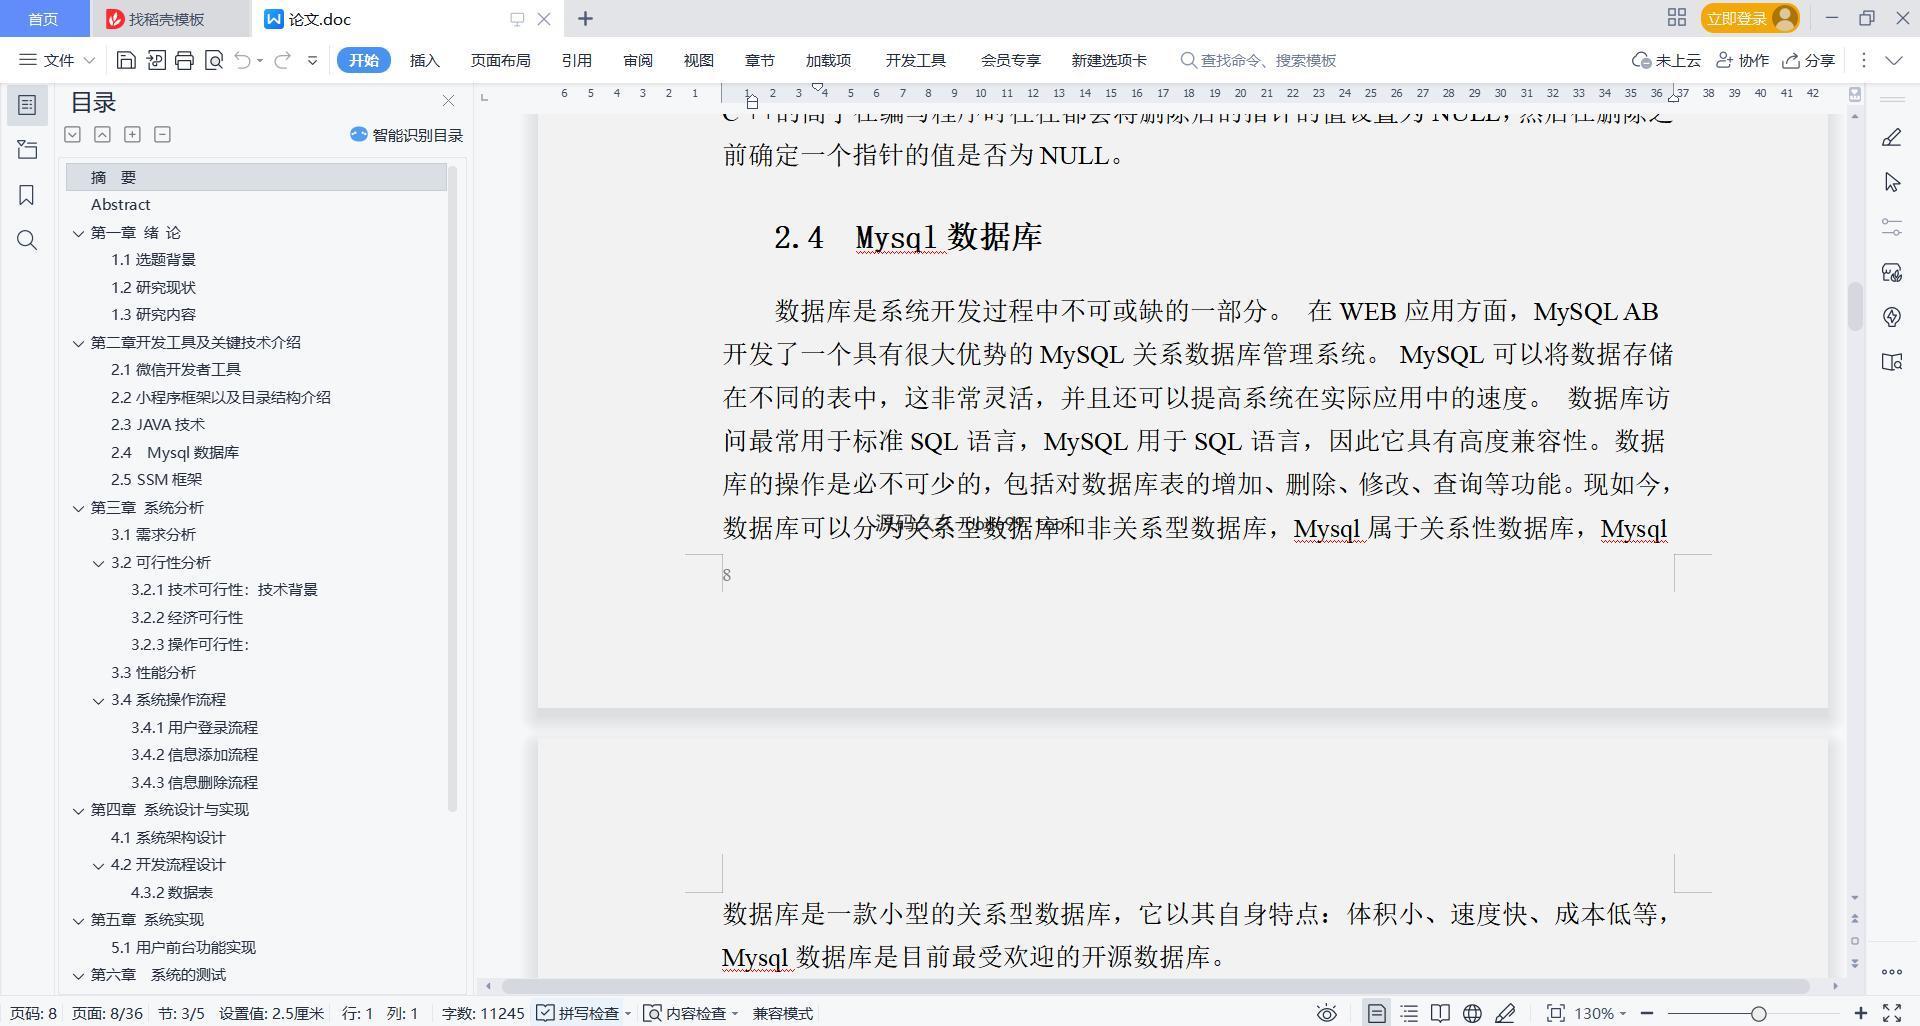Click the writing mode pen icon in status bar
Screen dimensions: 1920x1026
[1505, 1013]
